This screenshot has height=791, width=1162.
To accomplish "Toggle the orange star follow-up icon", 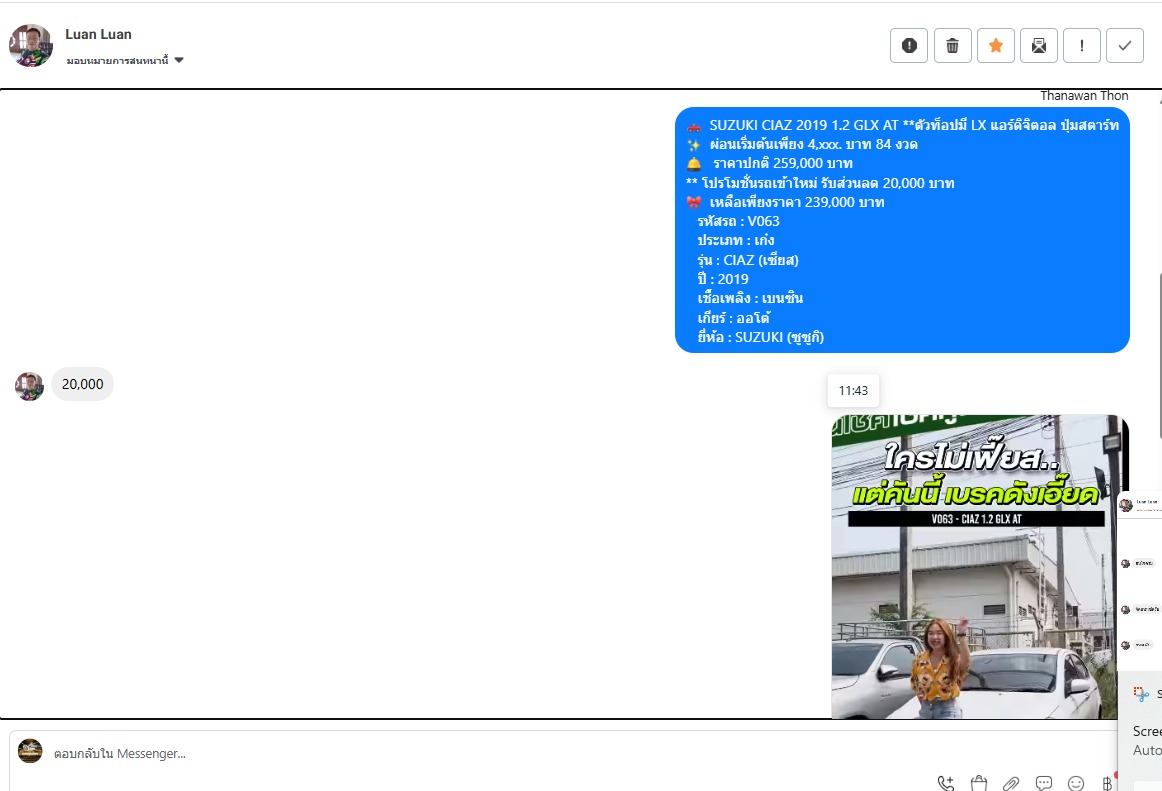I will tap(995, 45).
